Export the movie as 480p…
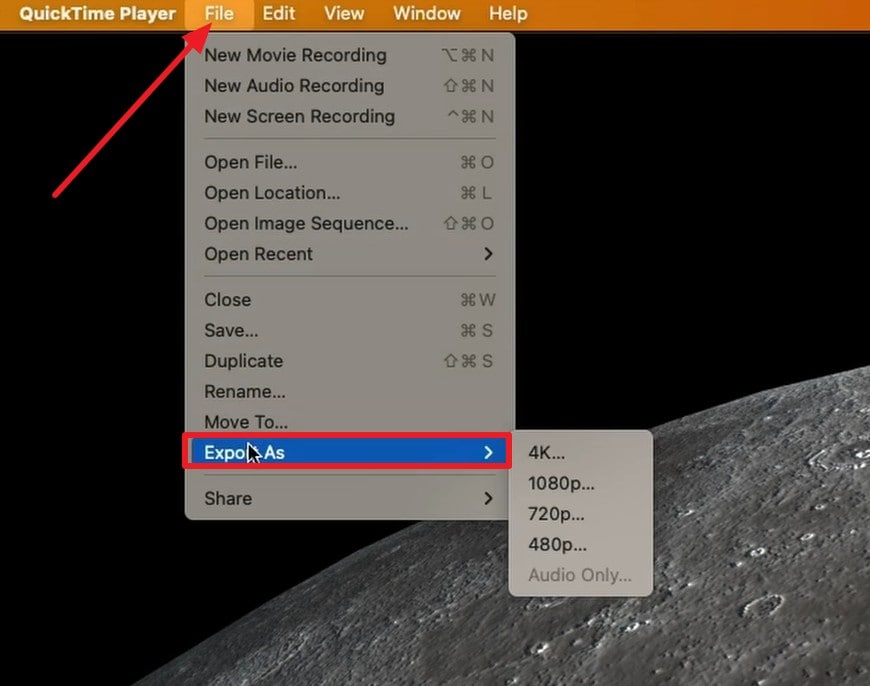The height and width of the screenshot is (686, 870). point(580,544)
